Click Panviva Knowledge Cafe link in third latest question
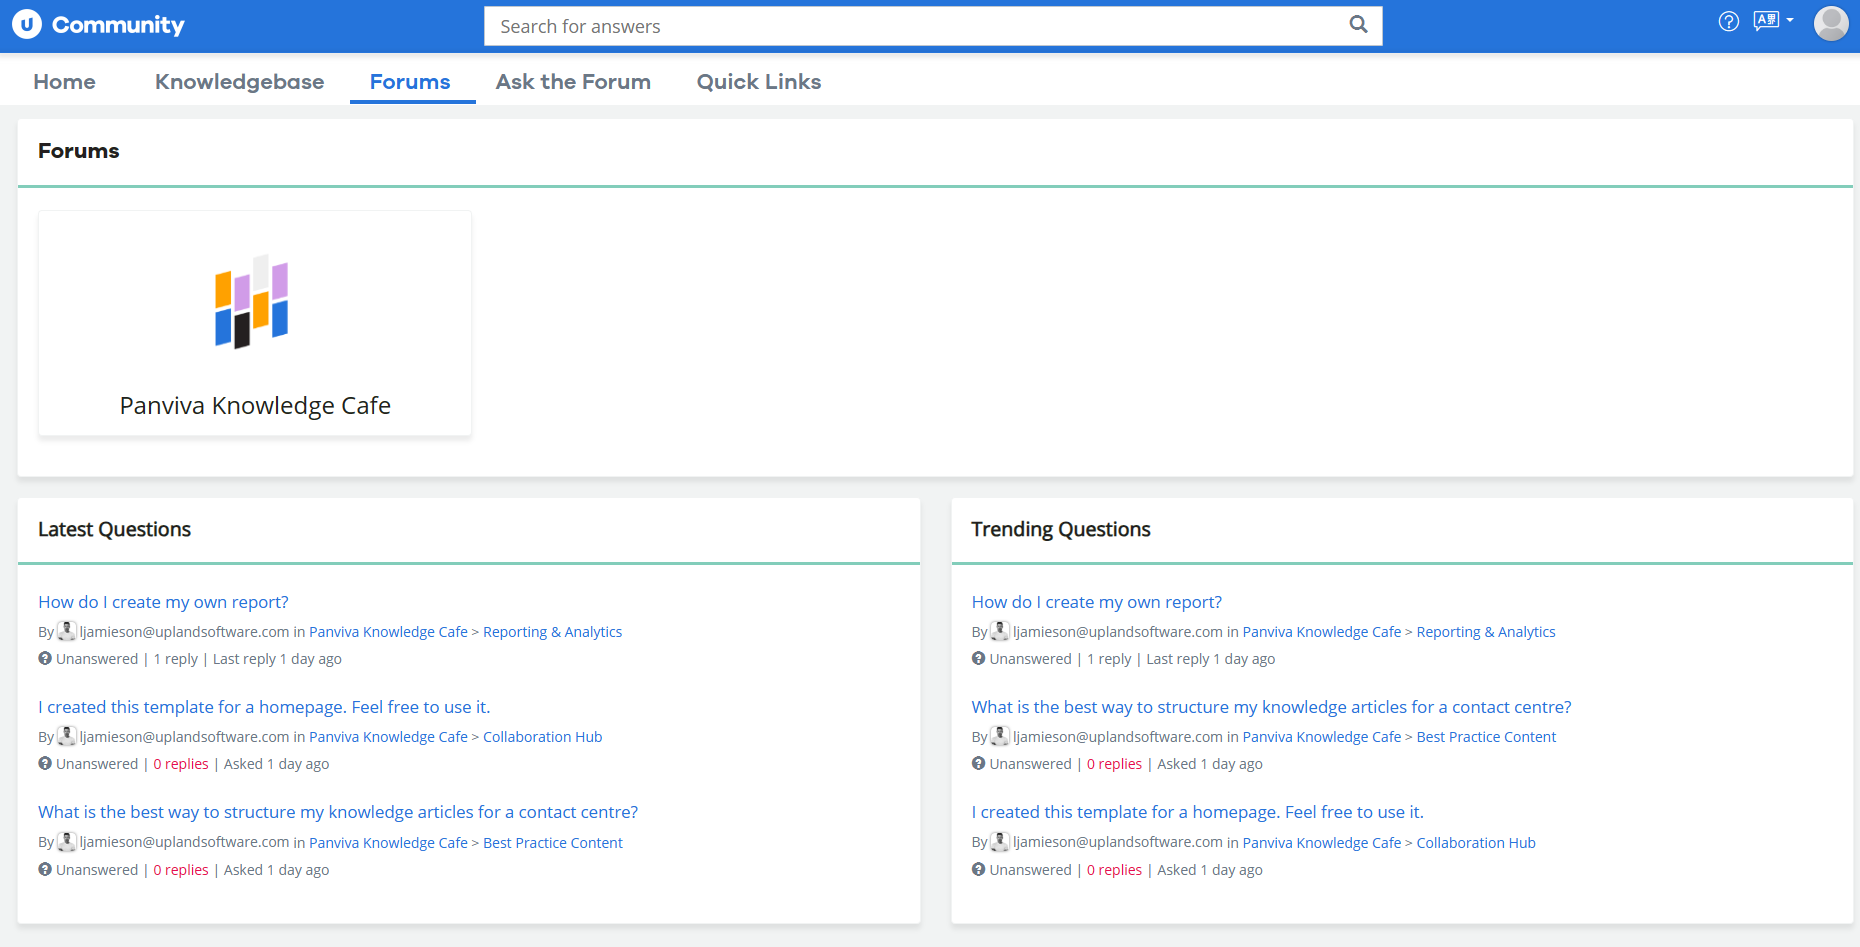 click(388, 843)
